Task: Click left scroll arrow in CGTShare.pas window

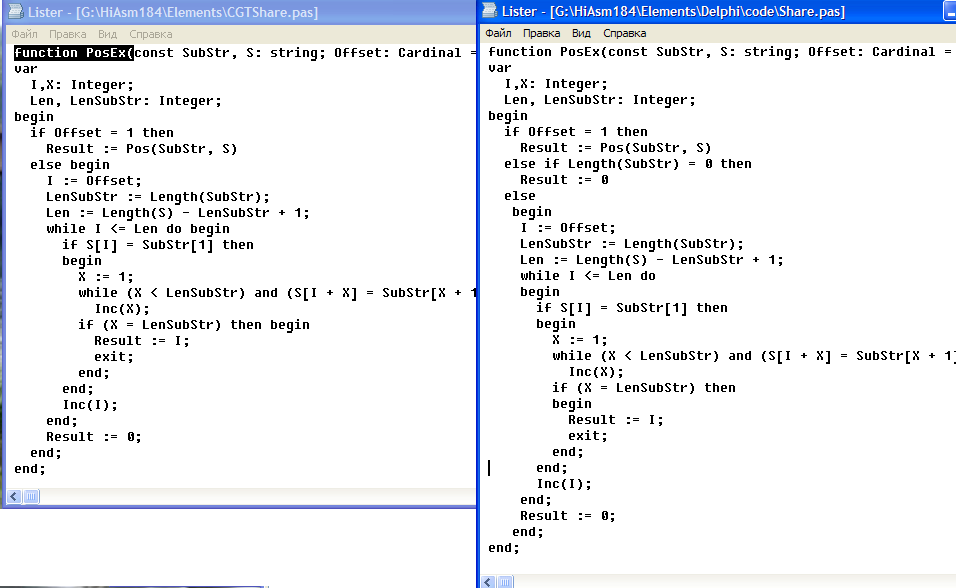Action: coord(13,497)
